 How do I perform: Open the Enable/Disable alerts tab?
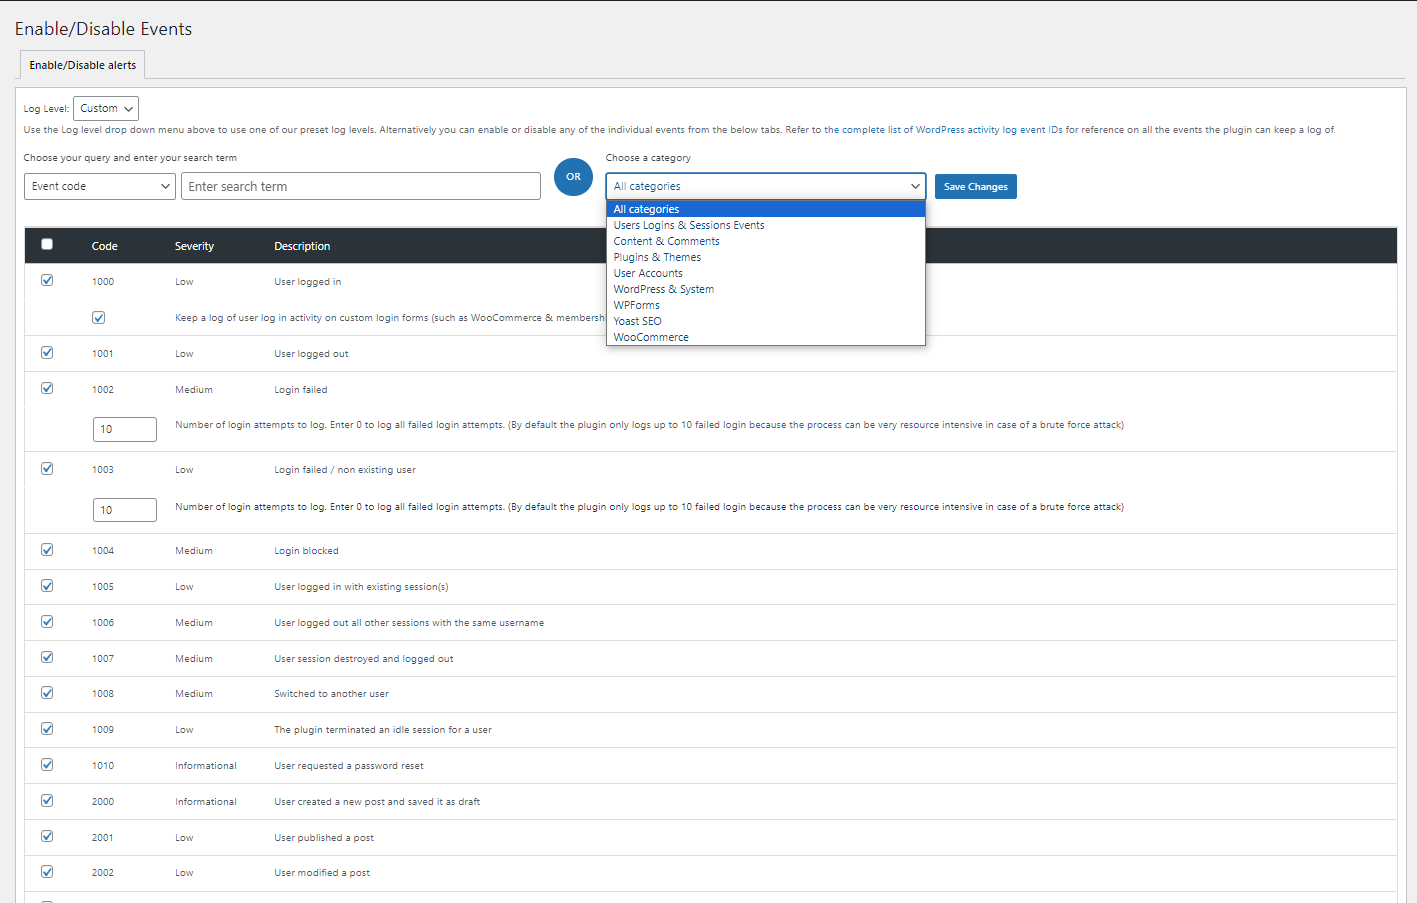(x=83, y=65)
